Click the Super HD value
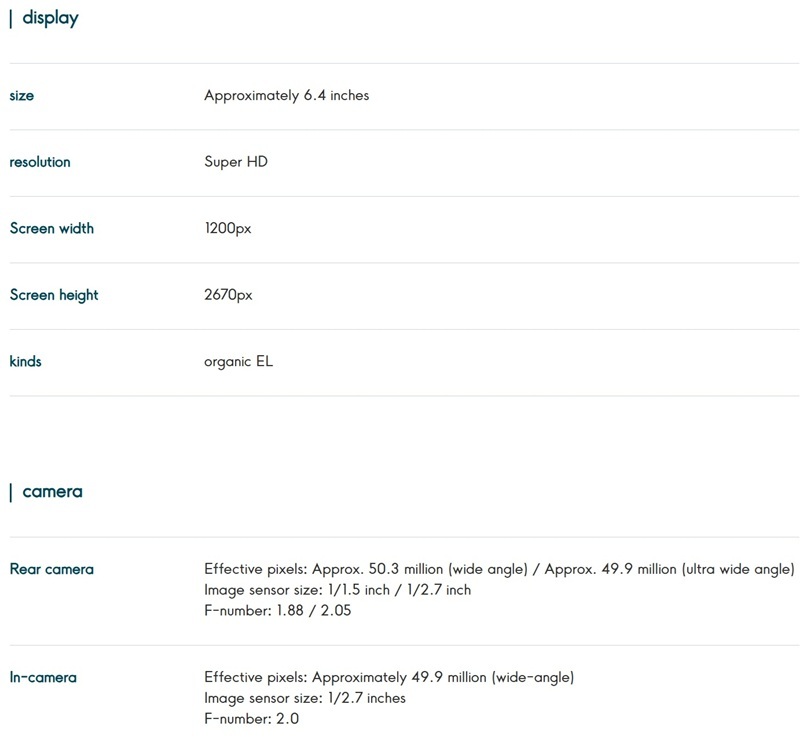800x741 pixels. 236,162
